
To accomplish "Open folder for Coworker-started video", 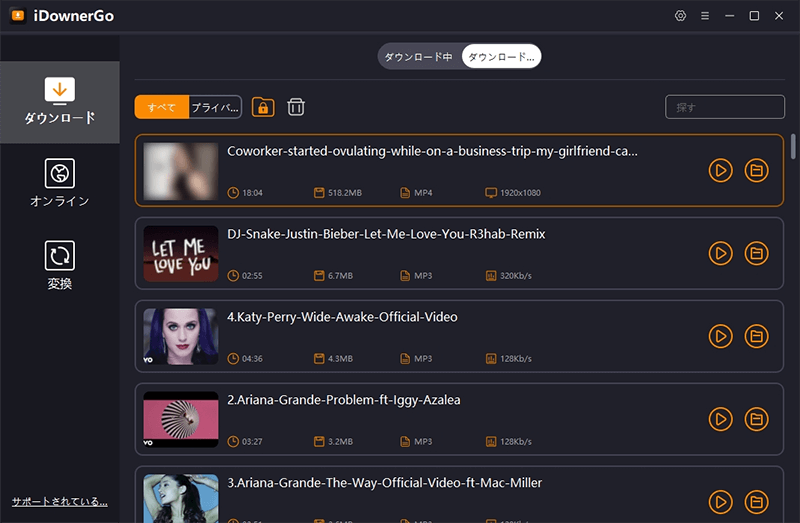I will pos(756,170).
